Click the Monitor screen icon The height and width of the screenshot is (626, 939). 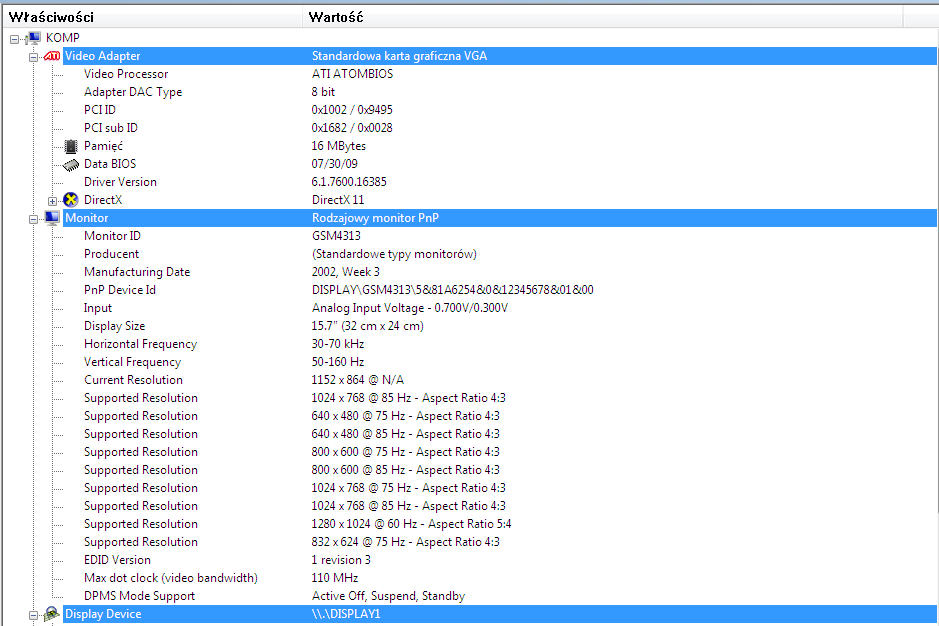coord(52,218)
